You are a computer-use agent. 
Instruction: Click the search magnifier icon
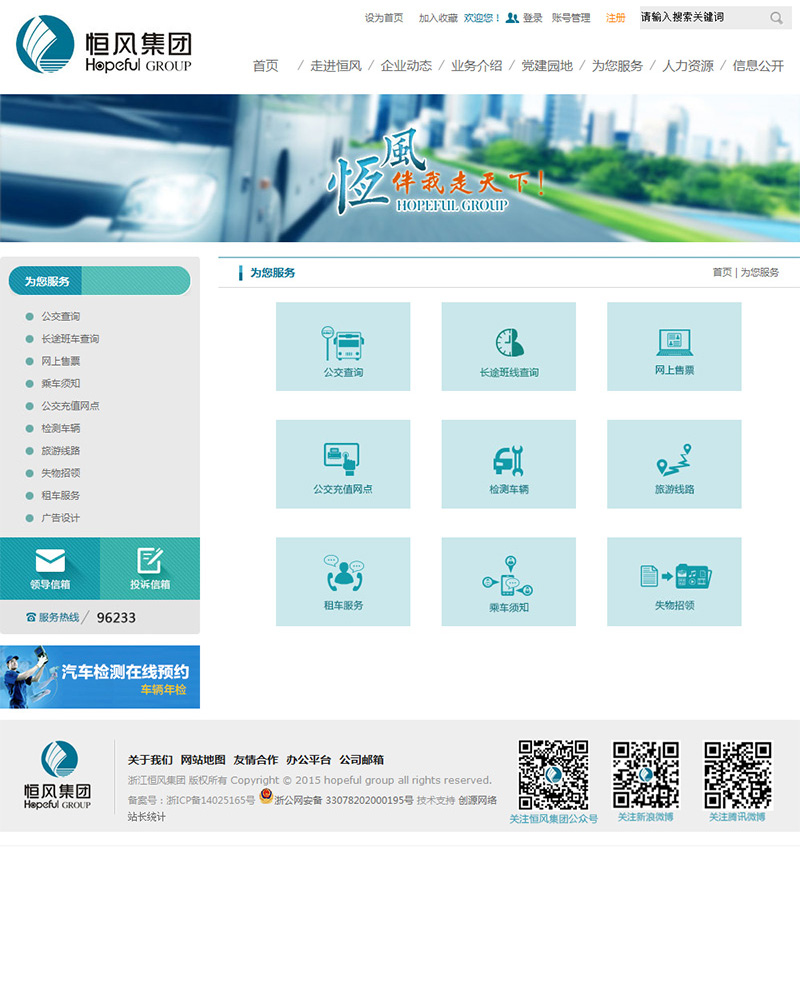pyautogui.click(x=777, y=18)
